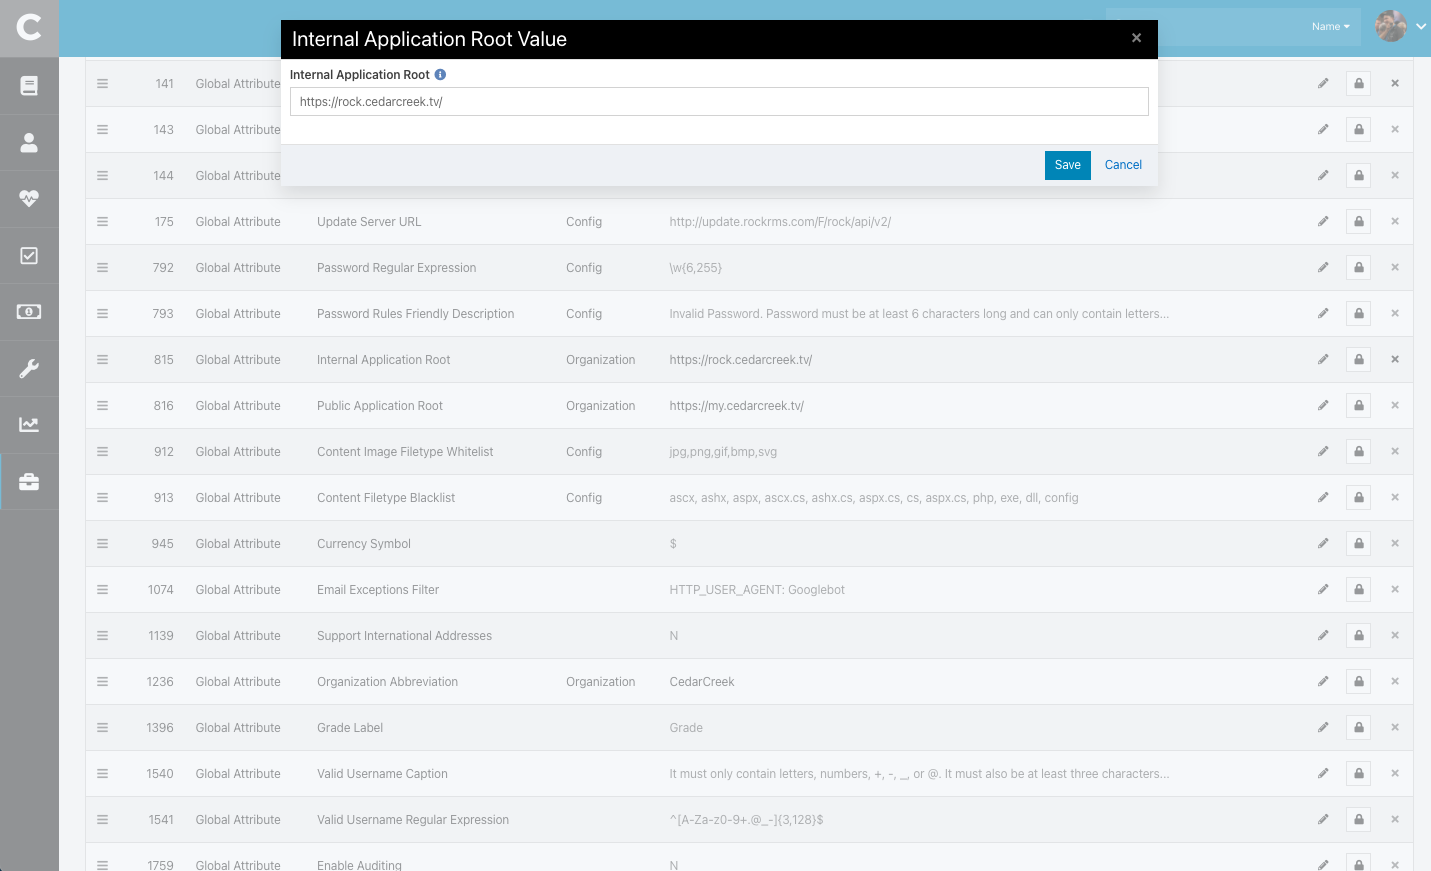This screenshot has height=871, width=1431.
Task: Select the checkbox sidebar icon
Action: coord(29,254)
